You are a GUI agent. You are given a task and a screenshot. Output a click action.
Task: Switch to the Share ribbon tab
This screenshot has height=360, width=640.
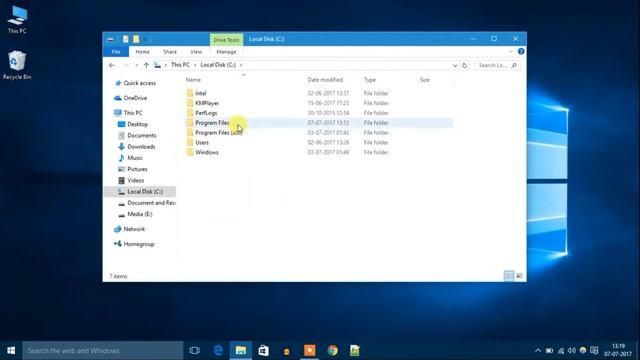tap(170, 52)
